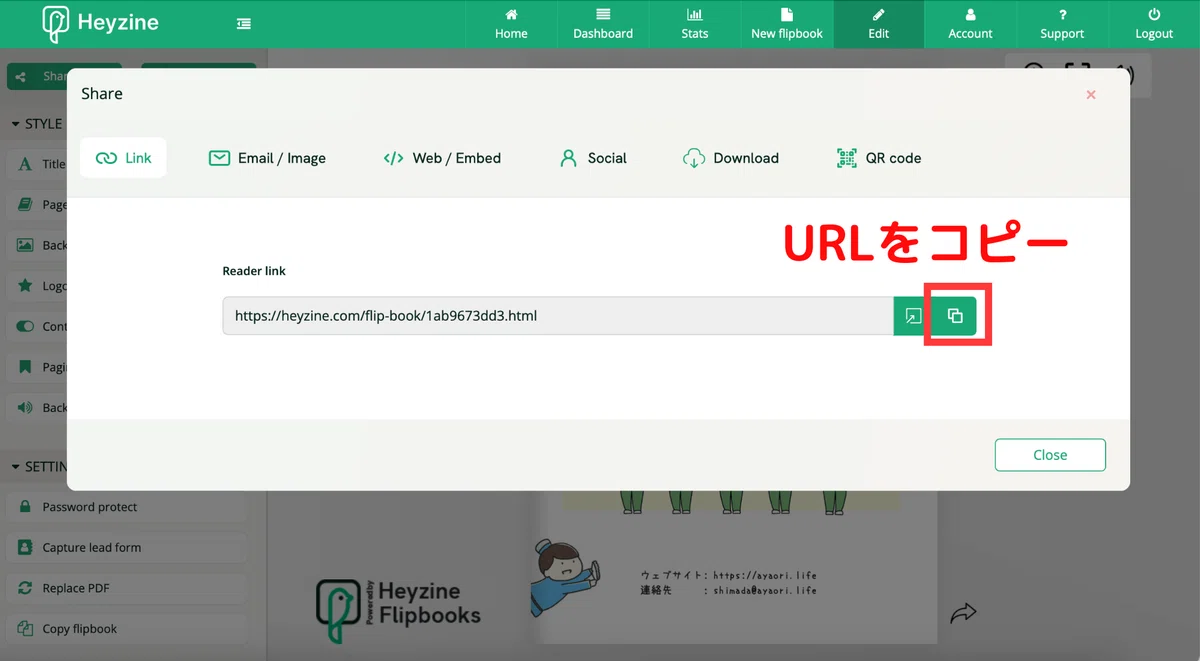Select the Link tab
This screenshot has width=1200, height=661.
click(x=123, y=158)
